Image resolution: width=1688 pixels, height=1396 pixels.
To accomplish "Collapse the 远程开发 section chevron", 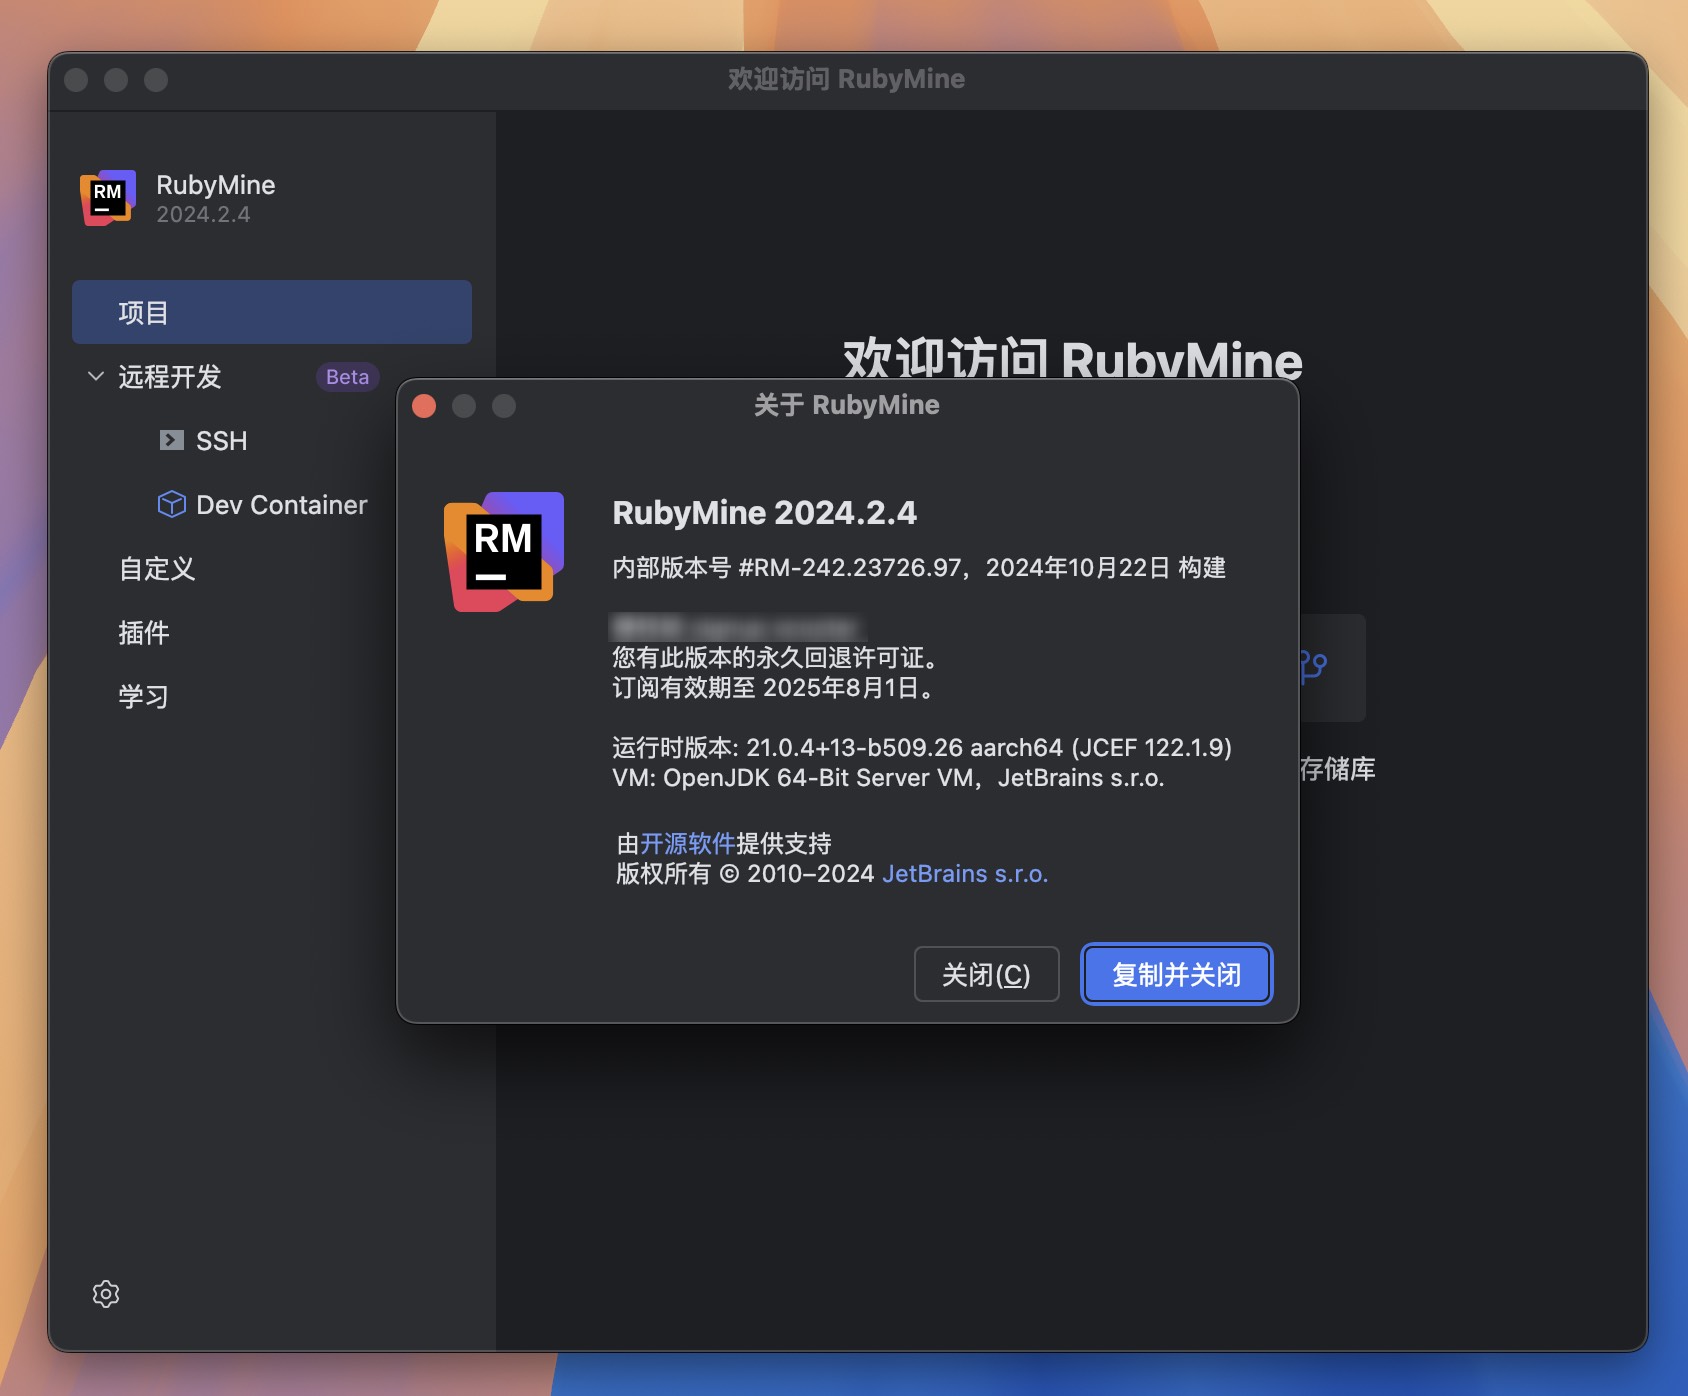I will pos(96,376).
